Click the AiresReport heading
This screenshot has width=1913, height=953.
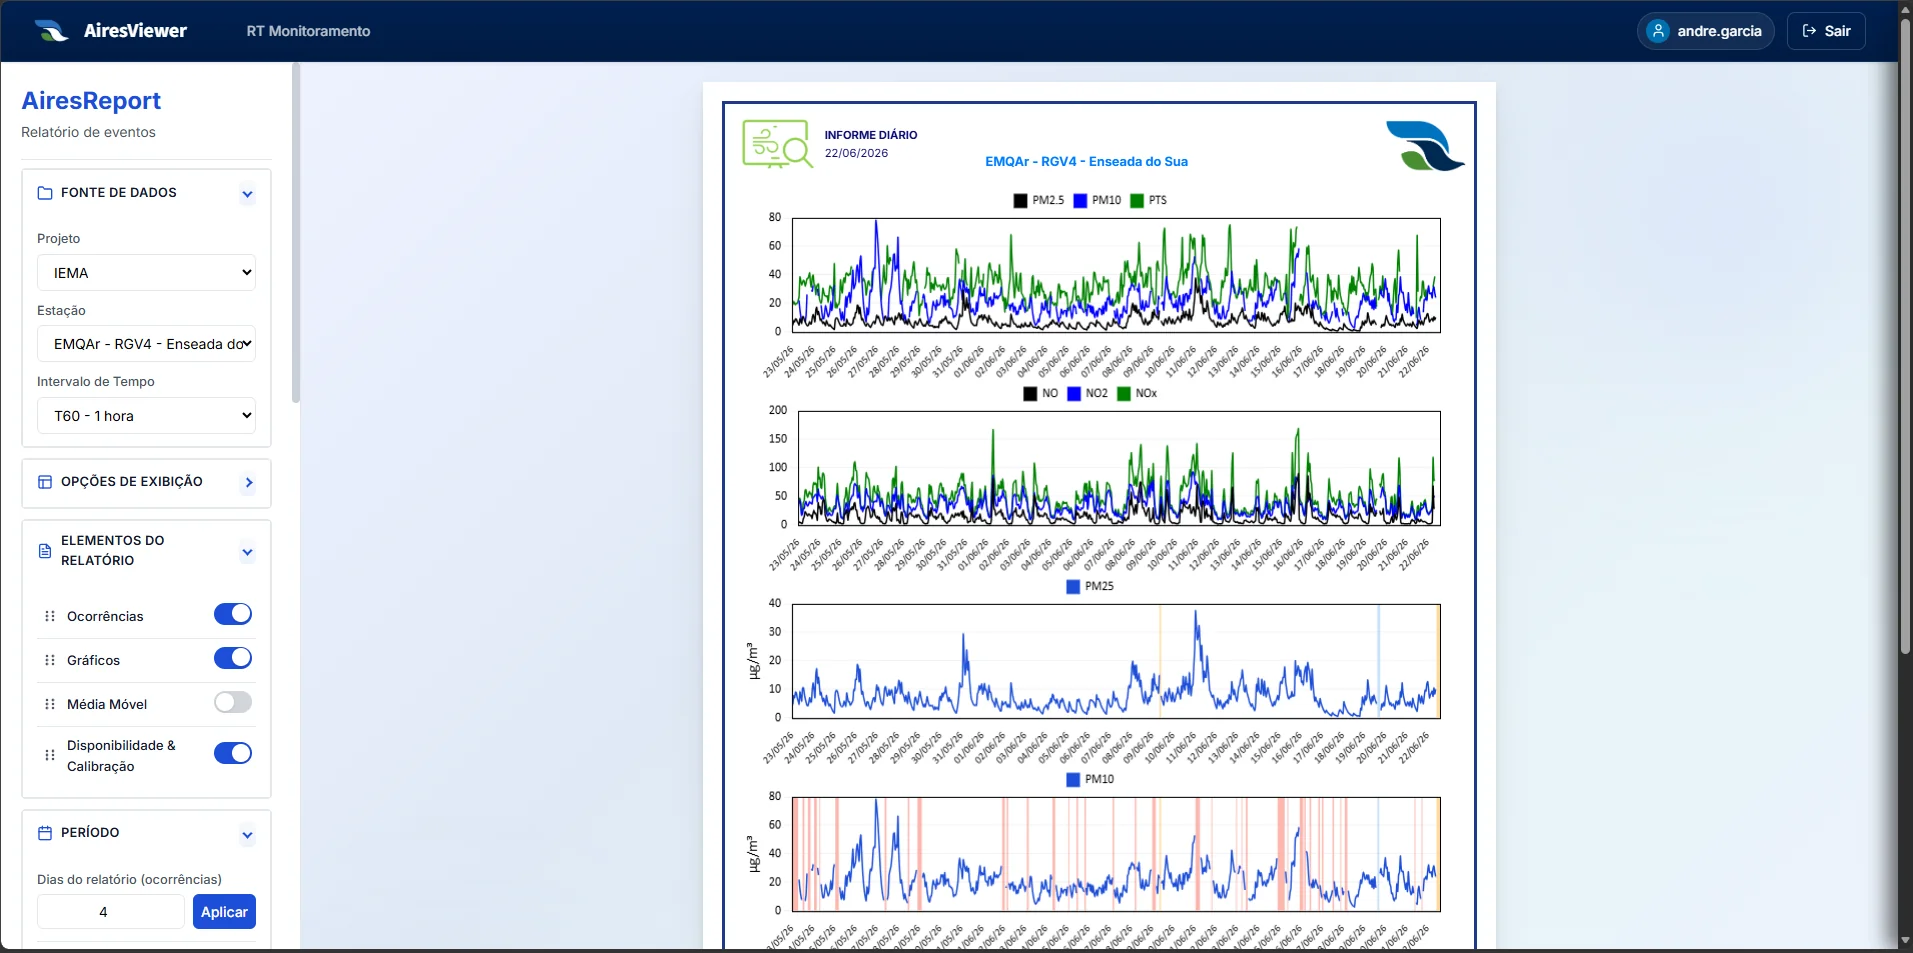coord(91,101)
